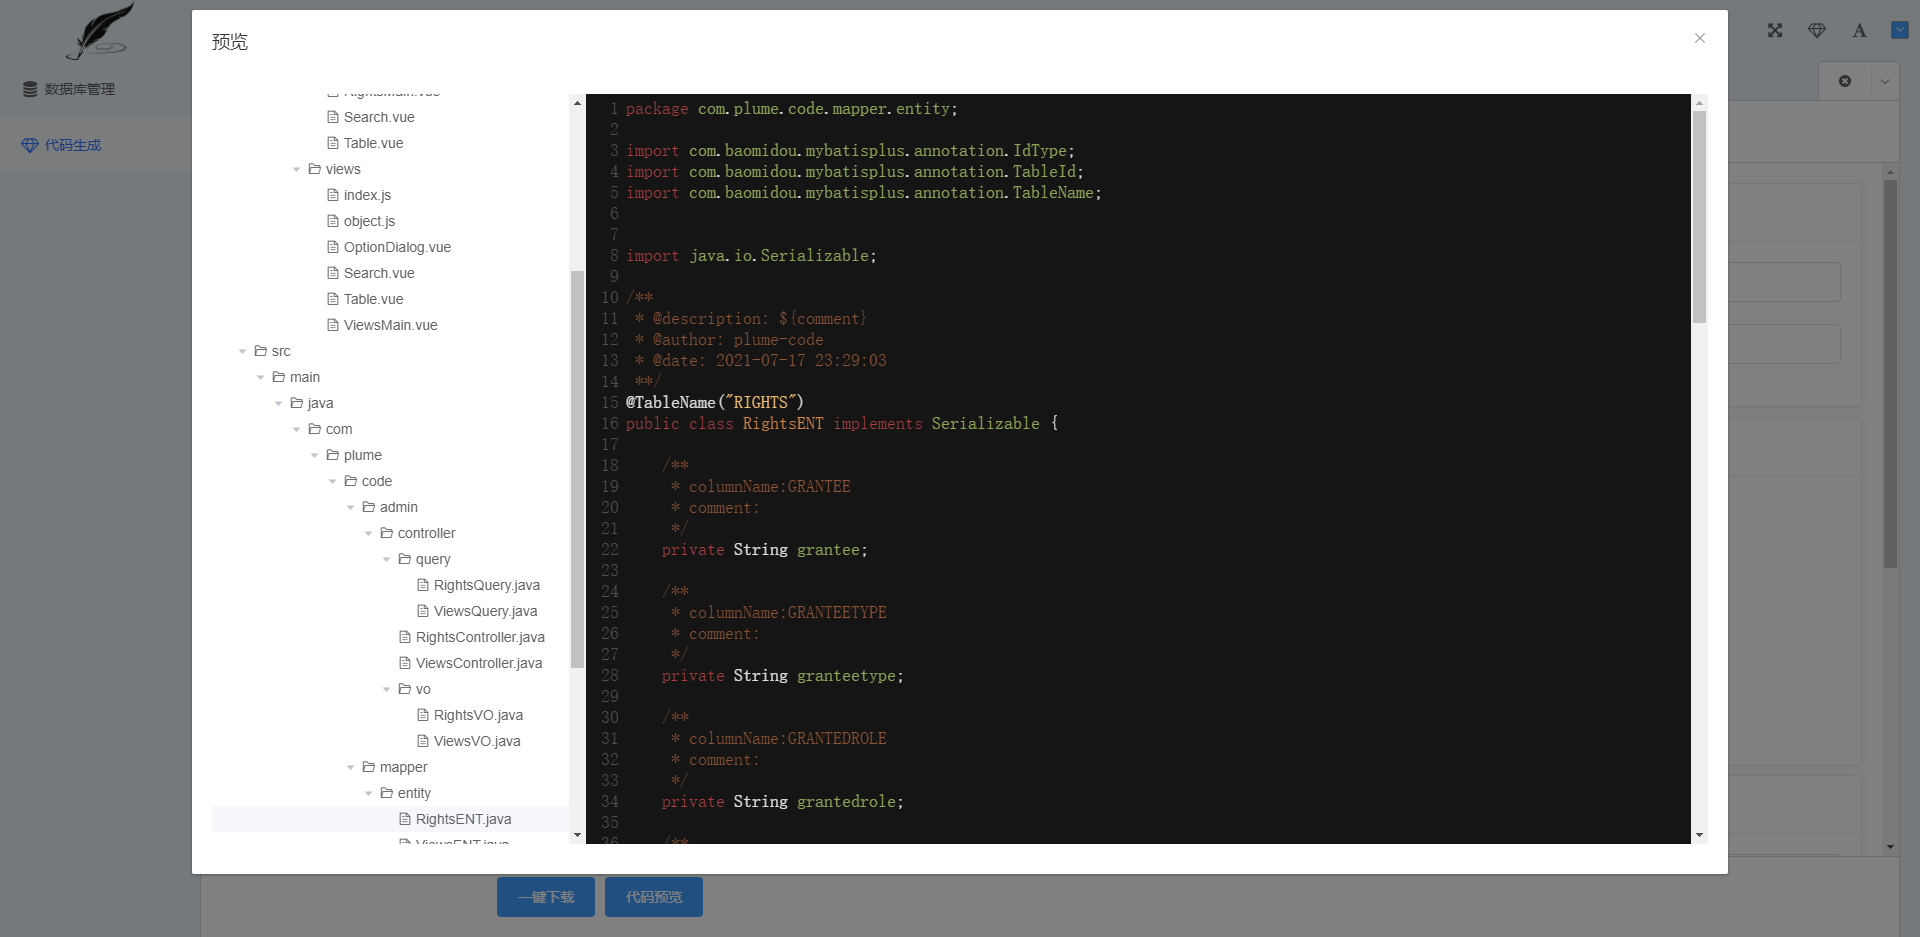Open OptionDialog.vue file

click(397, 247)
